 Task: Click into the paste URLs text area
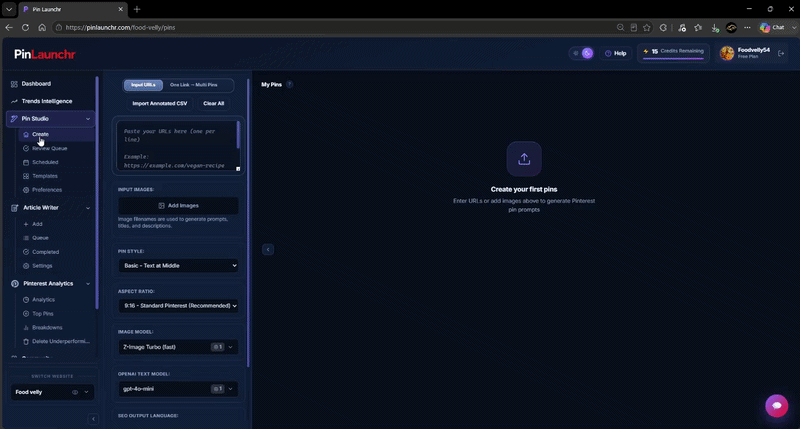(x=177, y=145)
